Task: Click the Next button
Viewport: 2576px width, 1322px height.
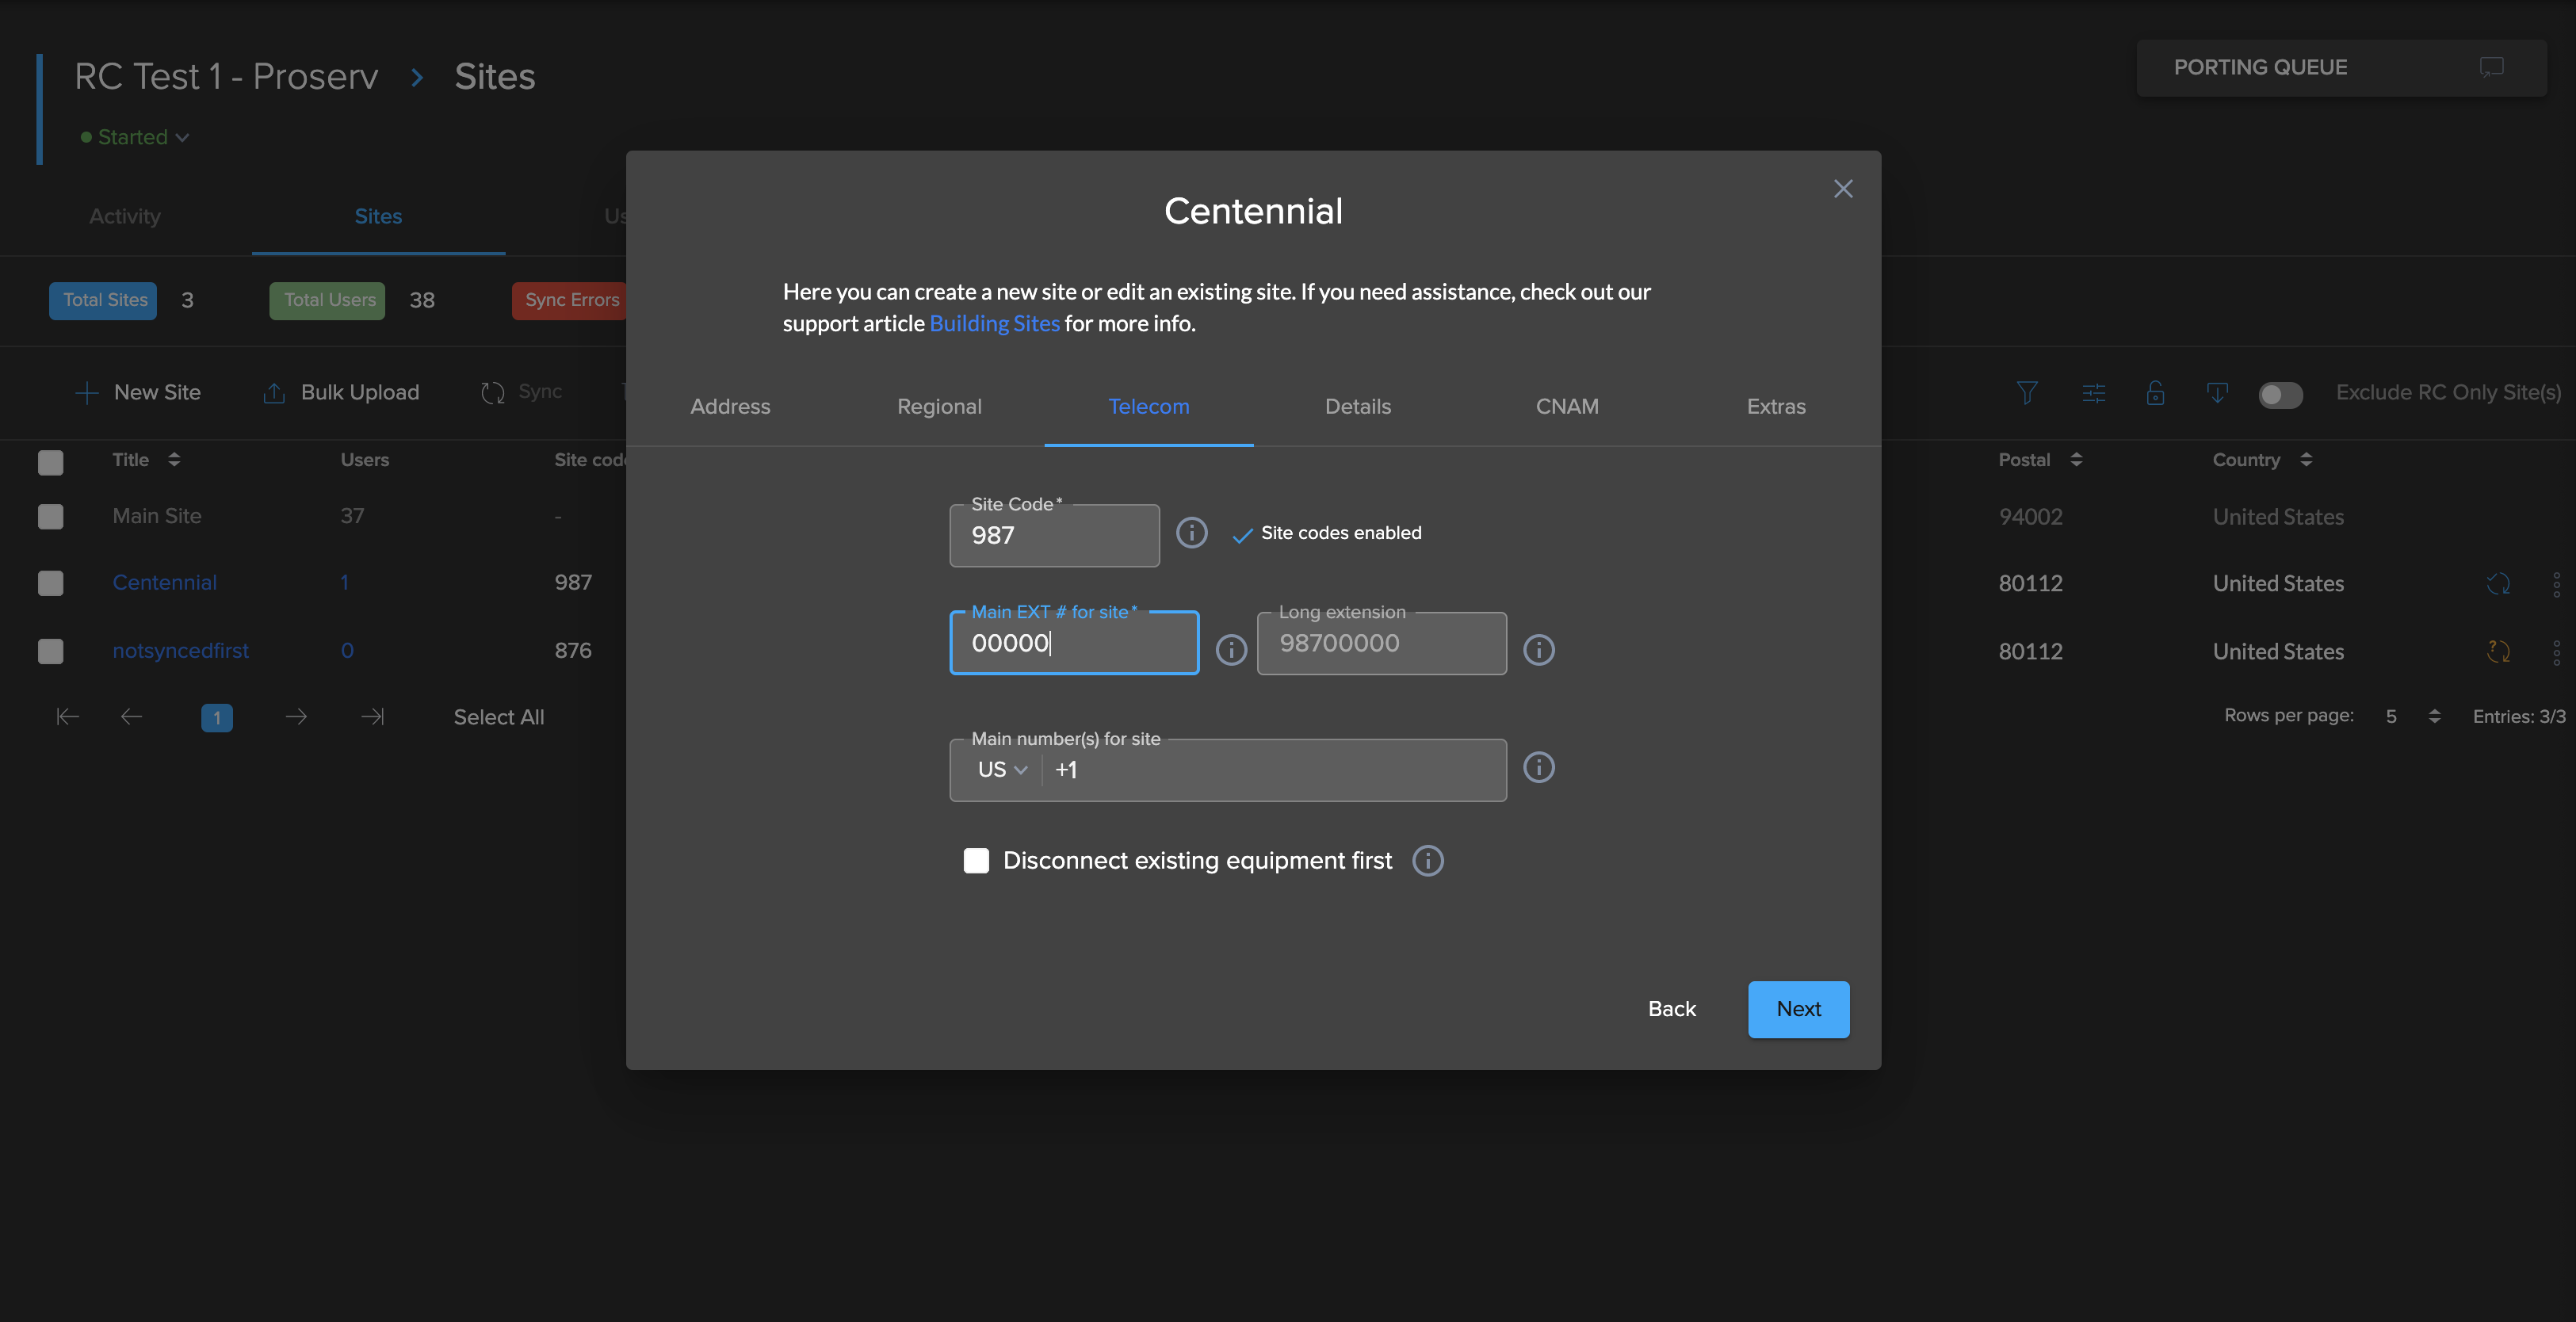Action: [x=1798, y=1009]
